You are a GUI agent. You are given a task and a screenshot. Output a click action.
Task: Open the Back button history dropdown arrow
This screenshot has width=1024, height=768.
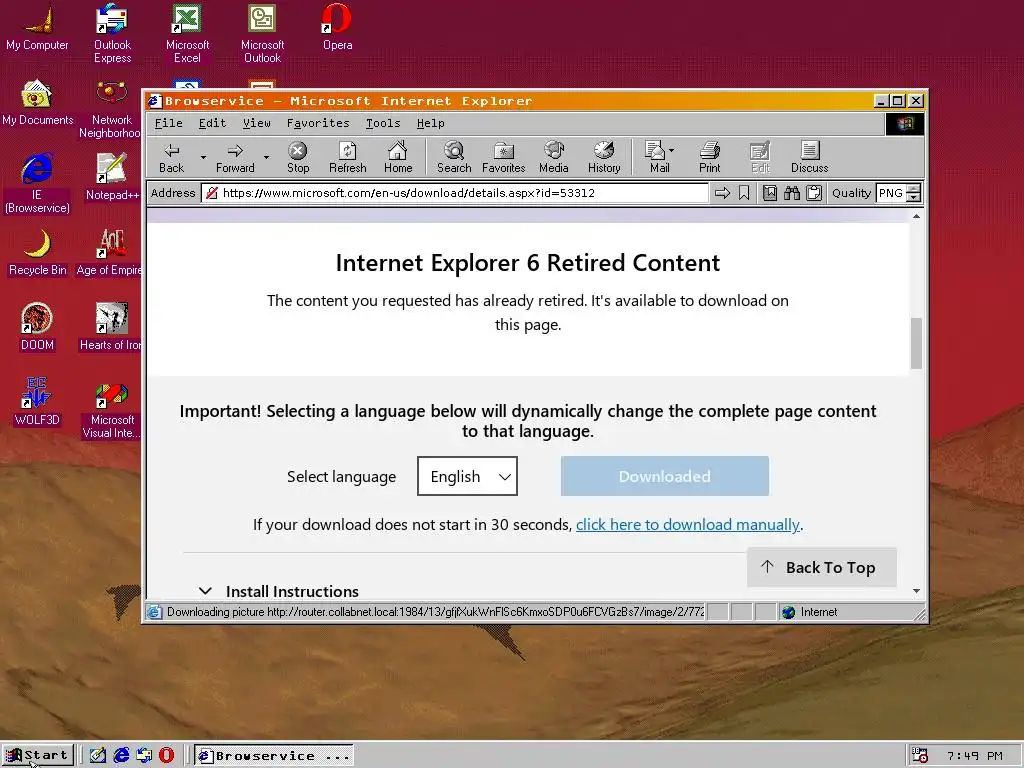tap(203, 157)
